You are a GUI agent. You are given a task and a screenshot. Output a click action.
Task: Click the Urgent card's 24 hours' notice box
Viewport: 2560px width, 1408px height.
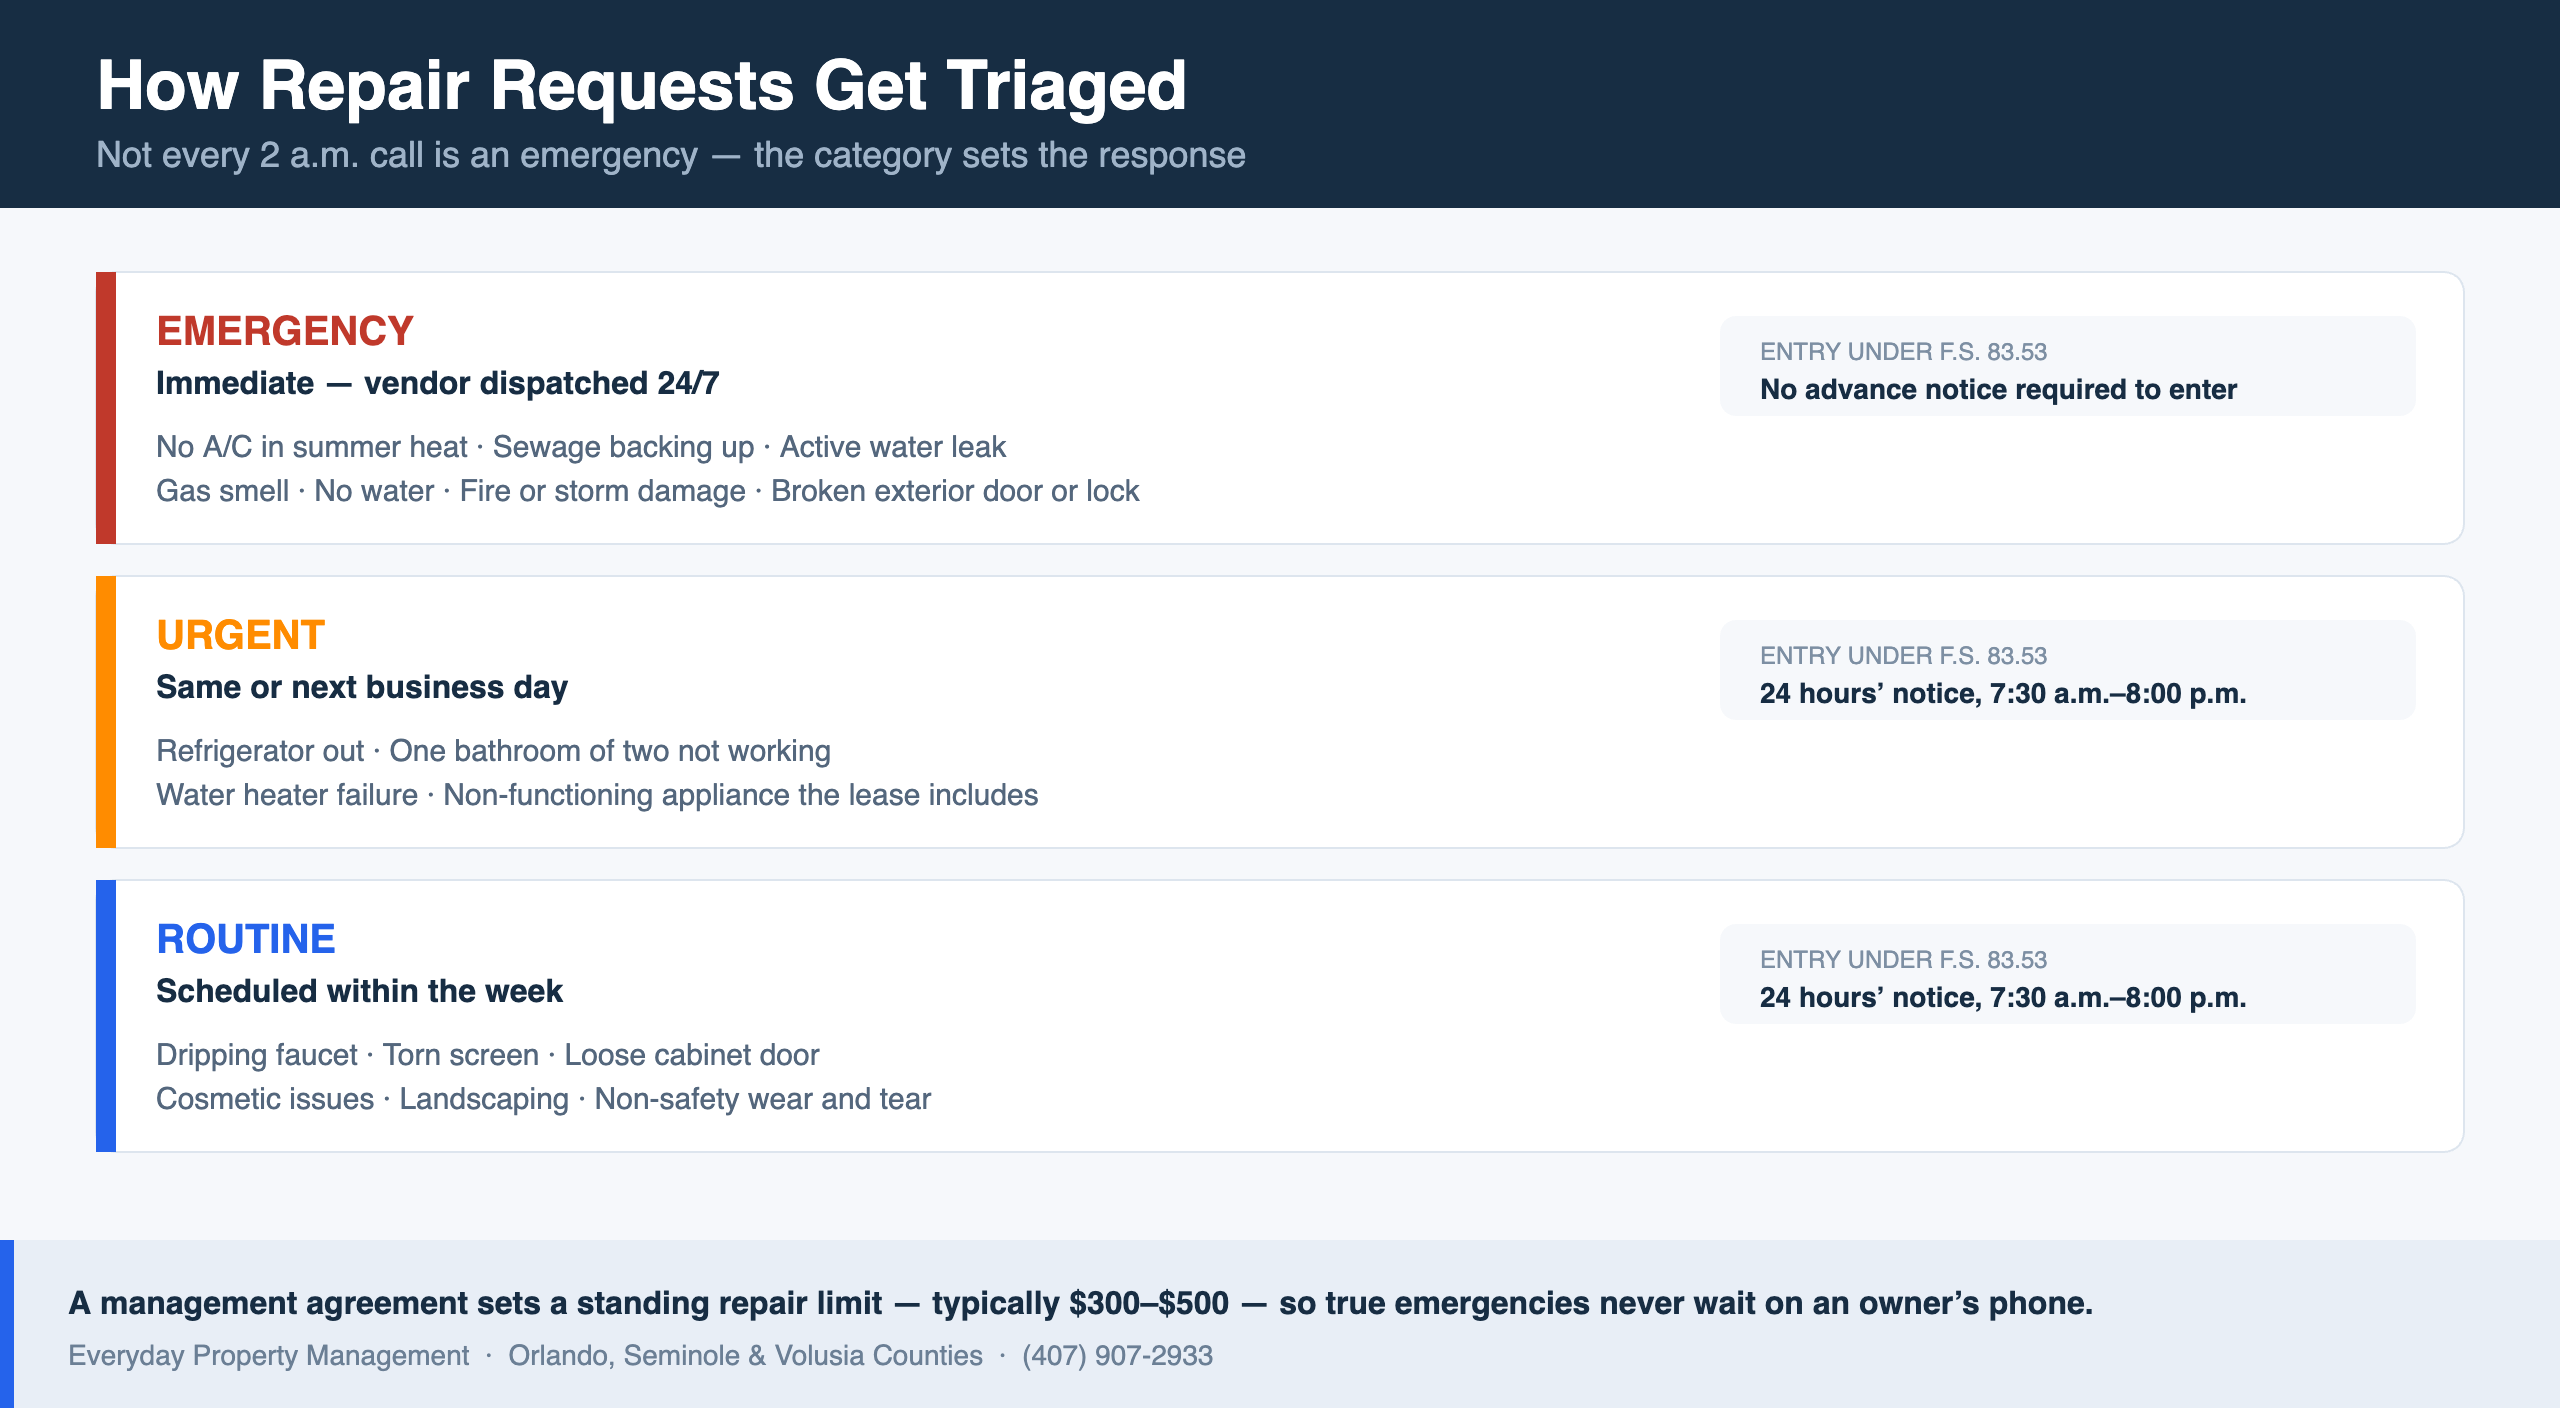2067,670
